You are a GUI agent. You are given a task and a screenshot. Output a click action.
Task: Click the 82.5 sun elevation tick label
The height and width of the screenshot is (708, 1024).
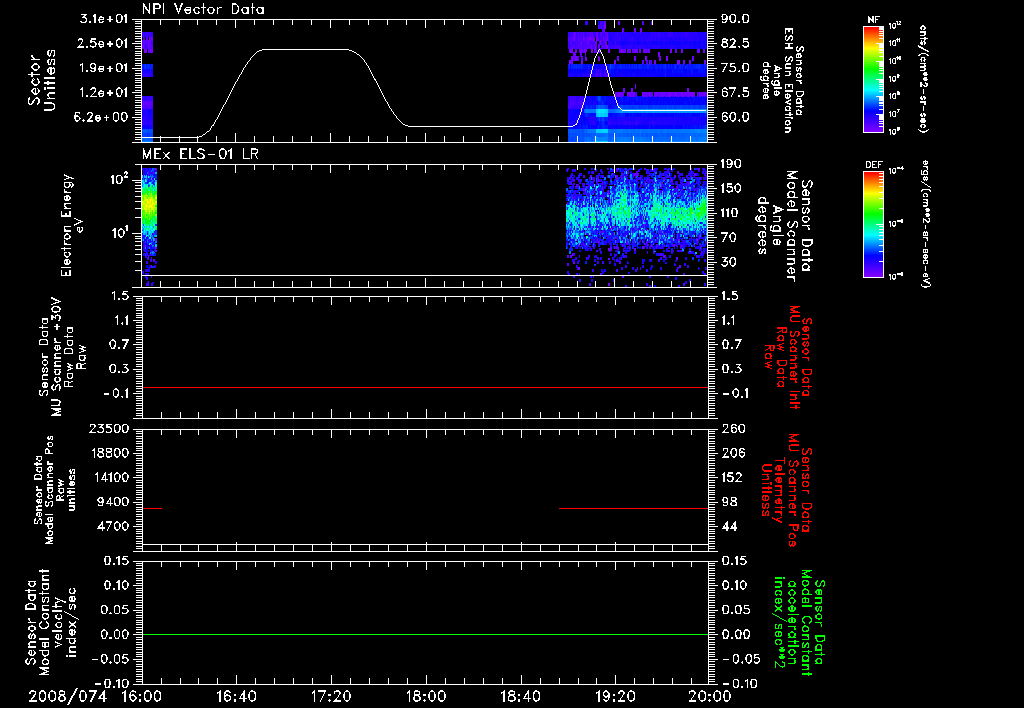tap(735, 43)
